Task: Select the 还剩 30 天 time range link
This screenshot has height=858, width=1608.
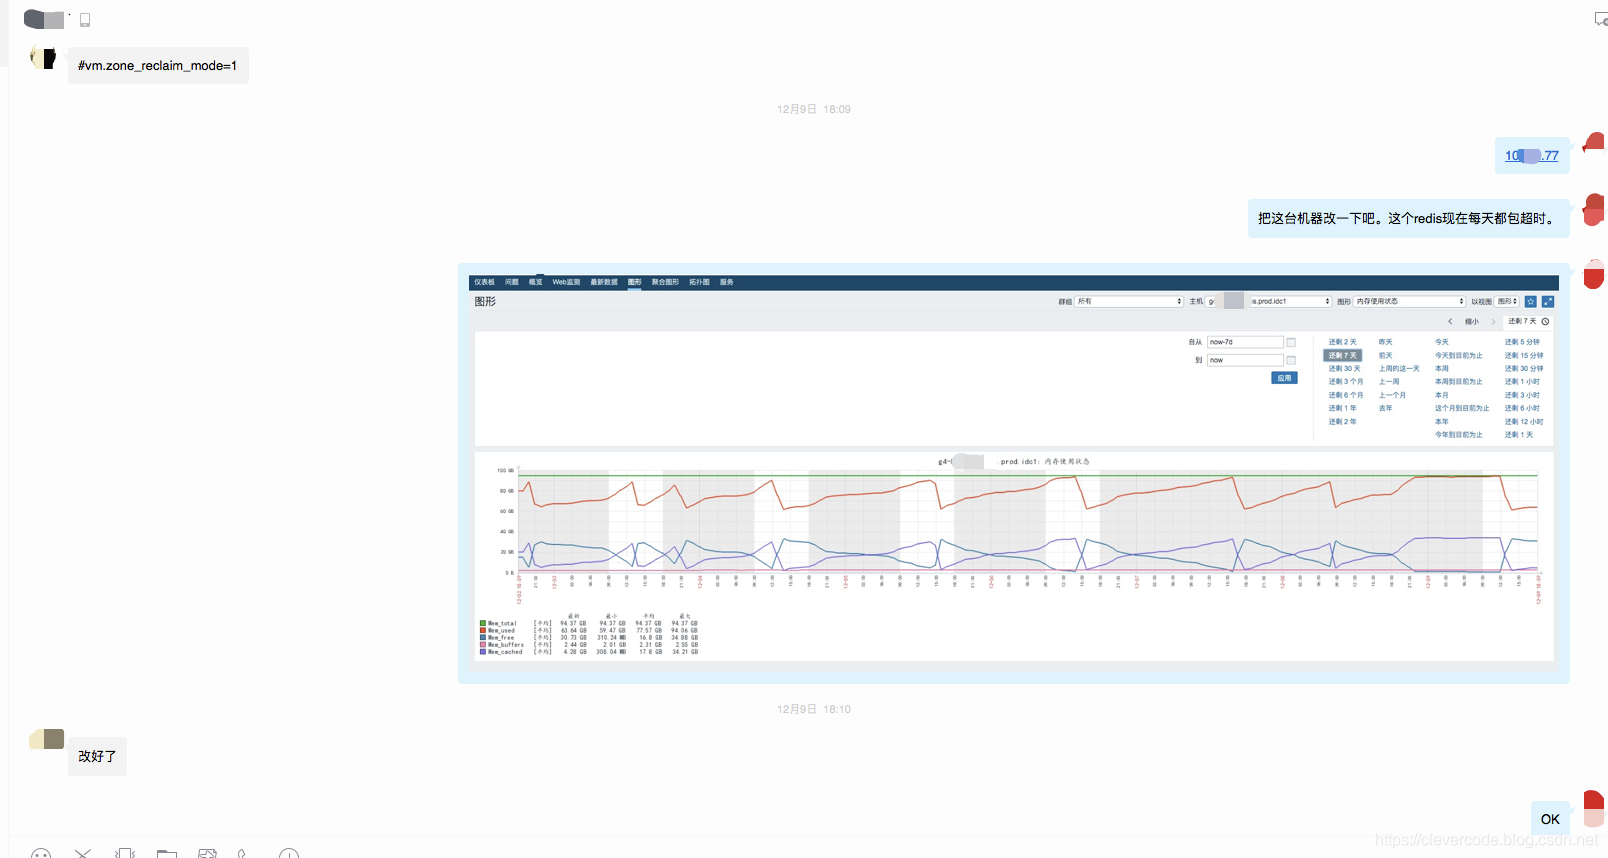Action: [x=1345, y=369]
